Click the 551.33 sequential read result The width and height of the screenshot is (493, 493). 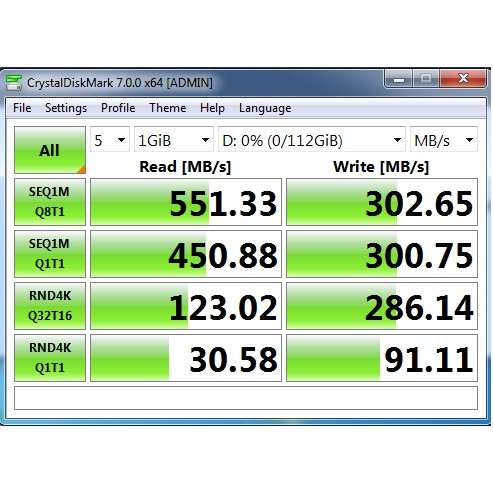tap(186, 202)
